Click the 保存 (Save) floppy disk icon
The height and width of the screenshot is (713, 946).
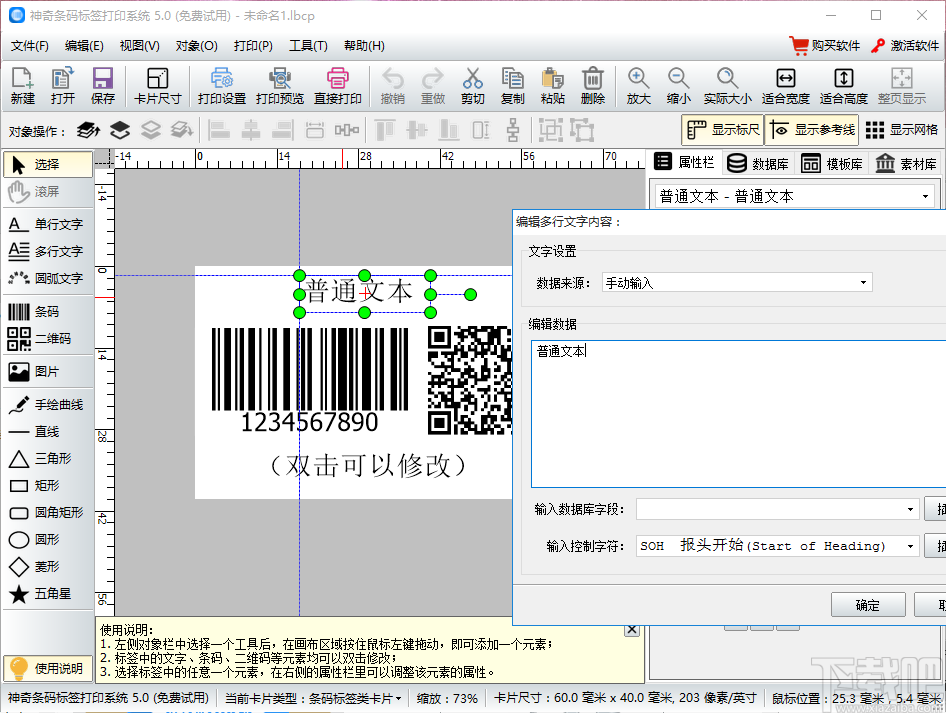click(x=102, y=85)
